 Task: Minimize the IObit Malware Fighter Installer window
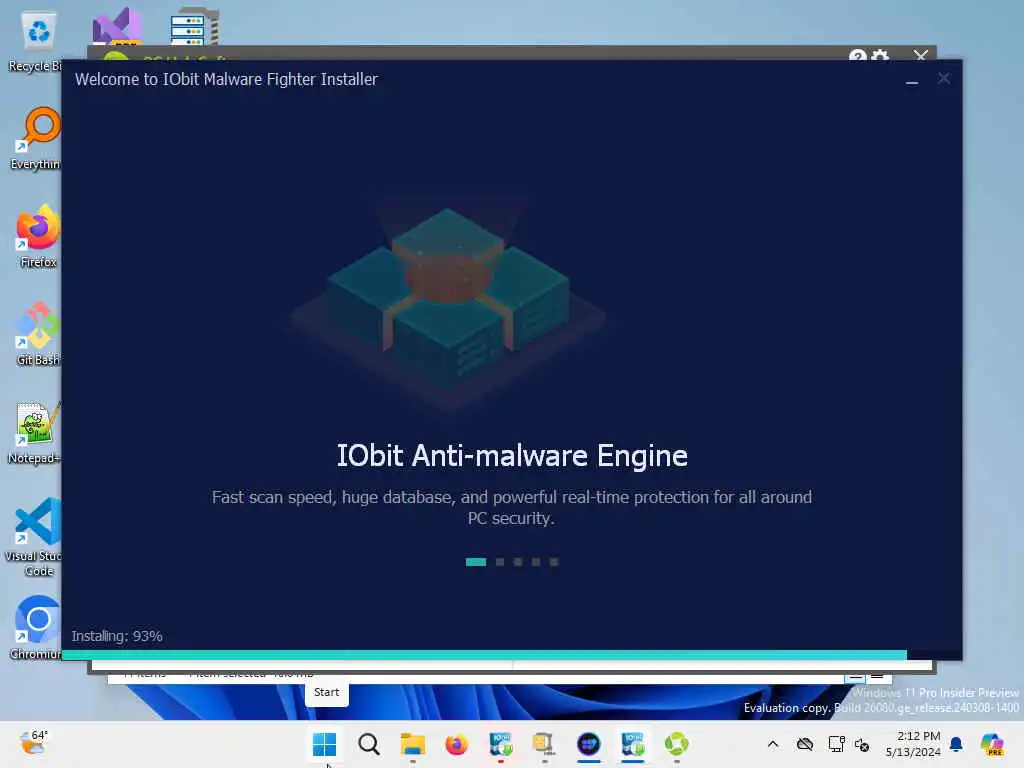[x=912, y=80]
